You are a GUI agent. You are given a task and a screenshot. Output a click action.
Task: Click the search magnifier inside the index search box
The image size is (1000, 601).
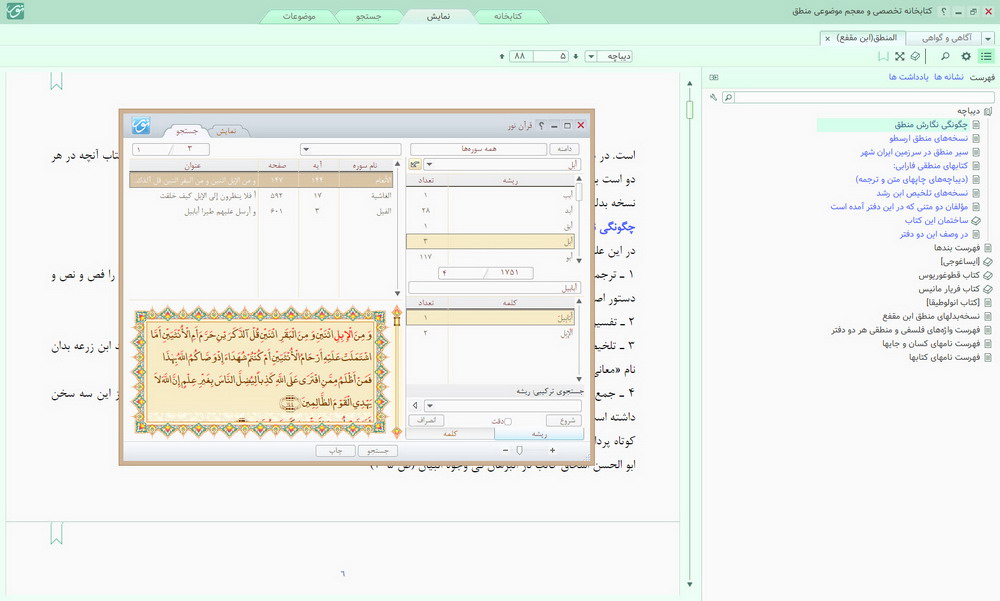click(728, 97)
